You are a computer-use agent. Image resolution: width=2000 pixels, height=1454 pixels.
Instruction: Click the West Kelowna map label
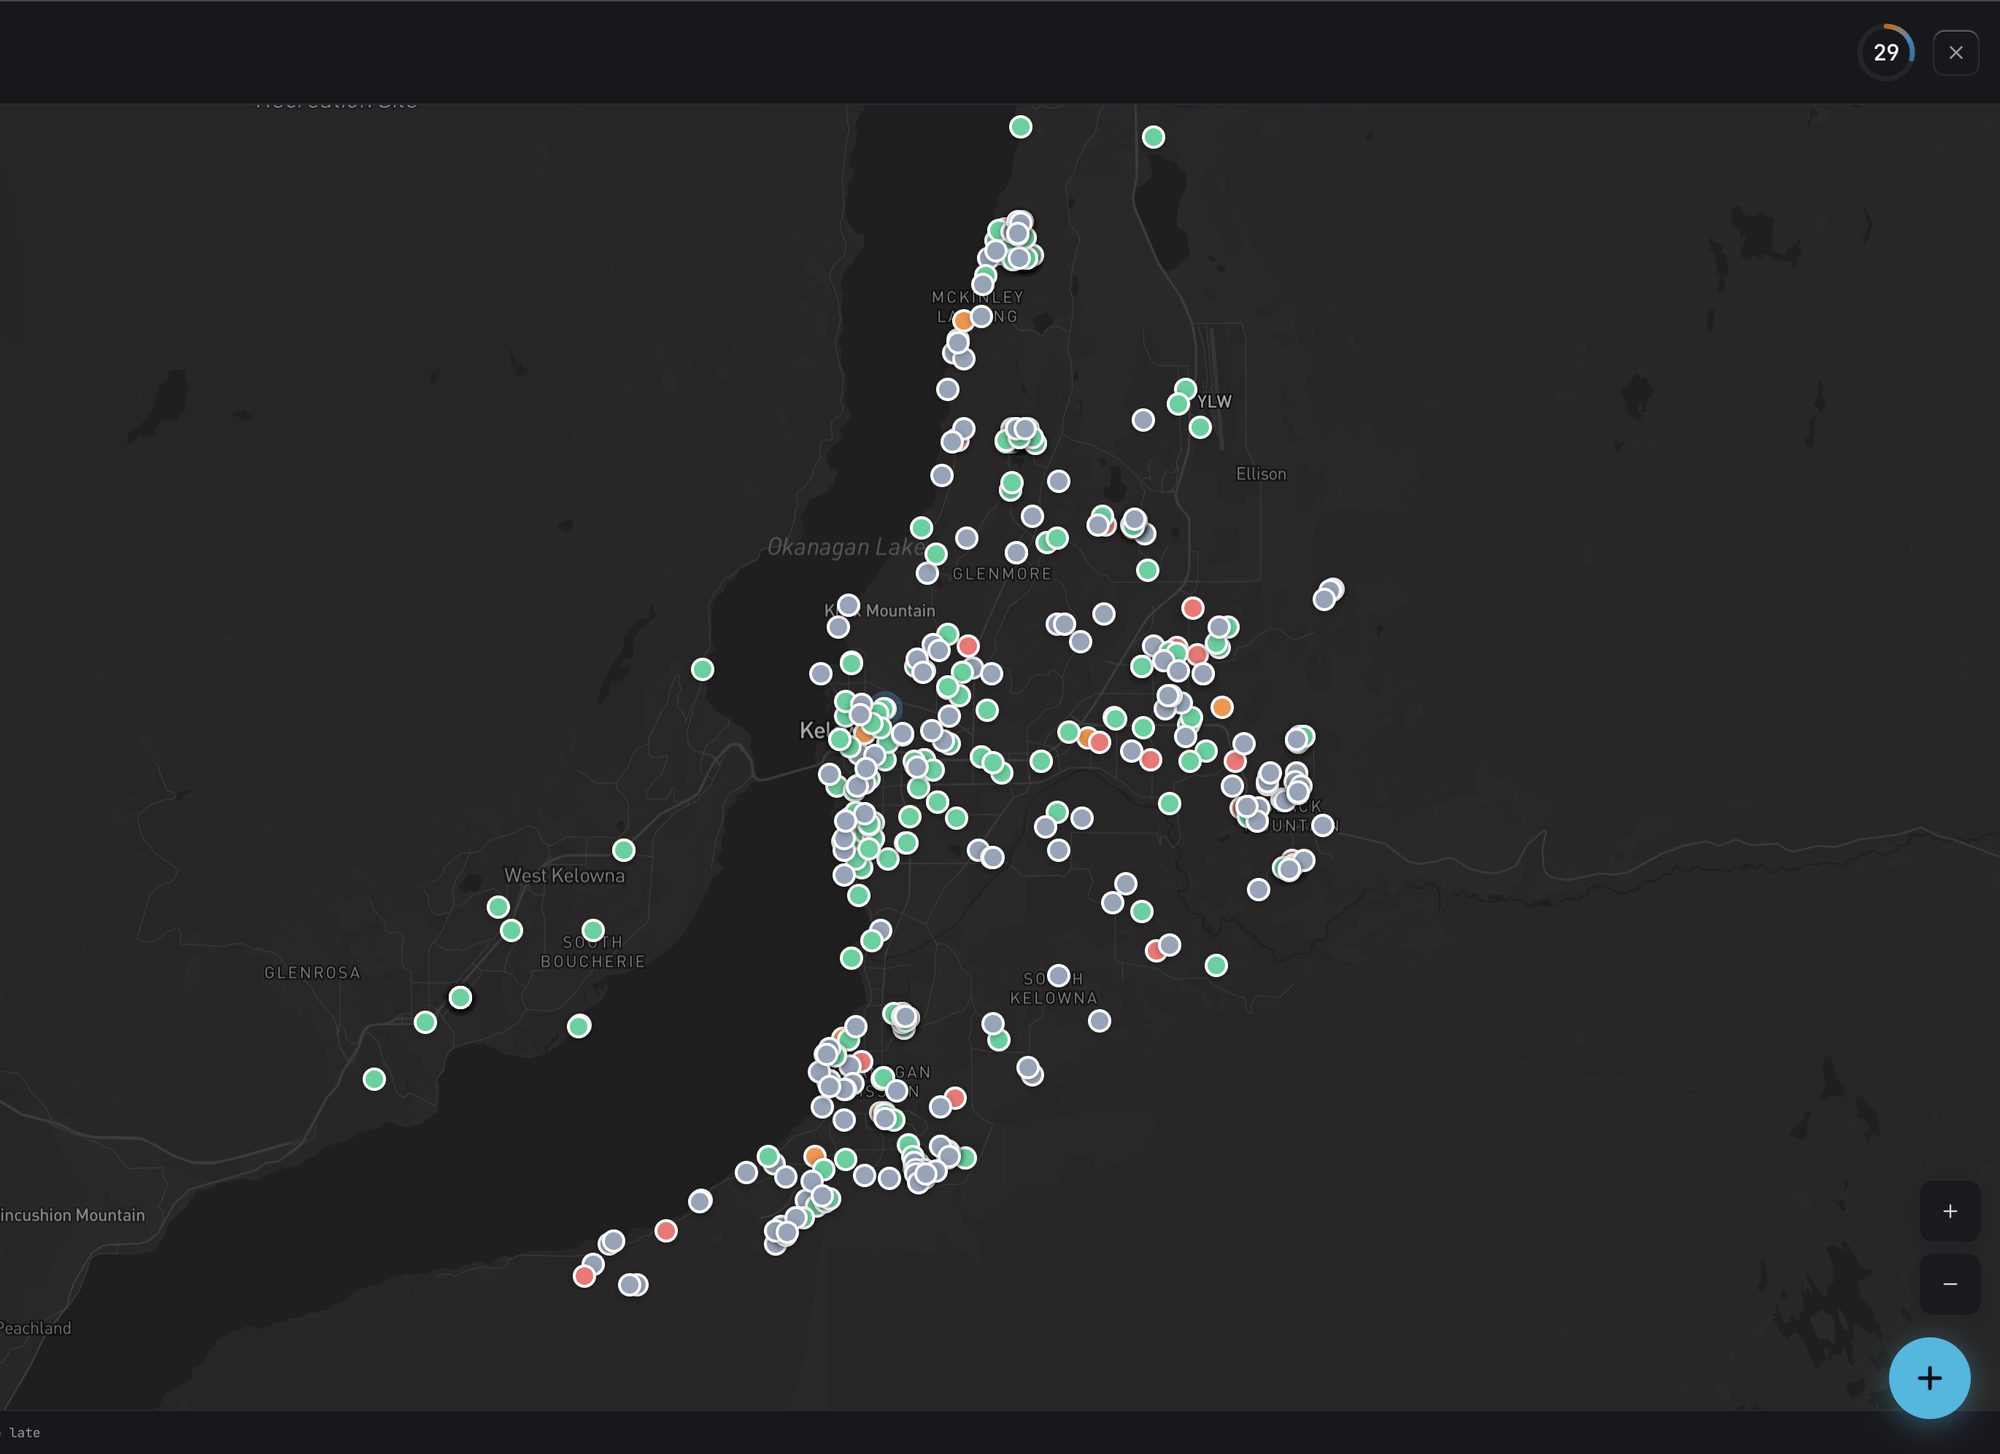pyautogui.click(x=564, y=875)
